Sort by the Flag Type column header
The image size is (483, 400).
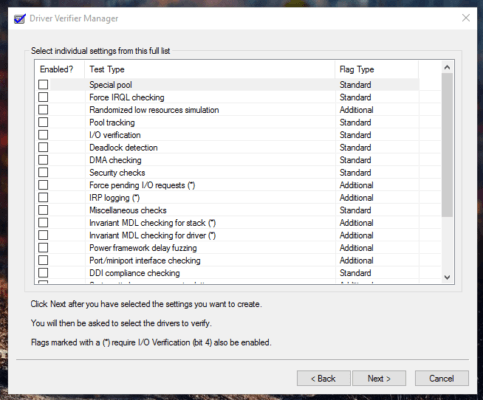tap(377, 69)
